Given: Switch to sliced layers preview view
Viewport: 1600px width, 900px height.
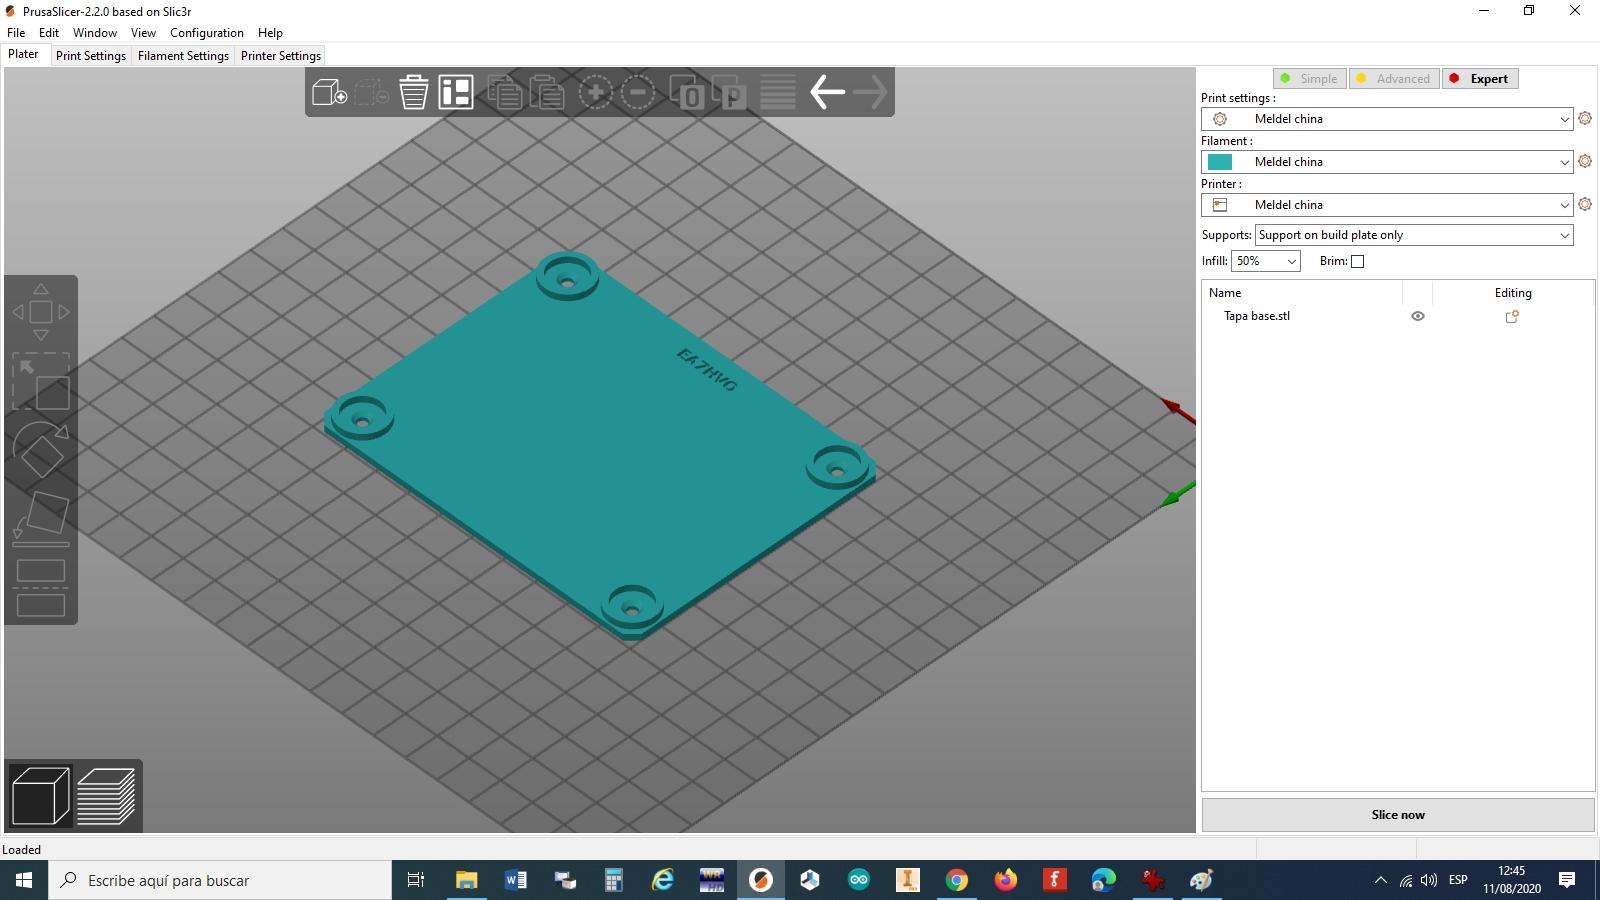Looking at the screenshot, I should click(106, 796).
